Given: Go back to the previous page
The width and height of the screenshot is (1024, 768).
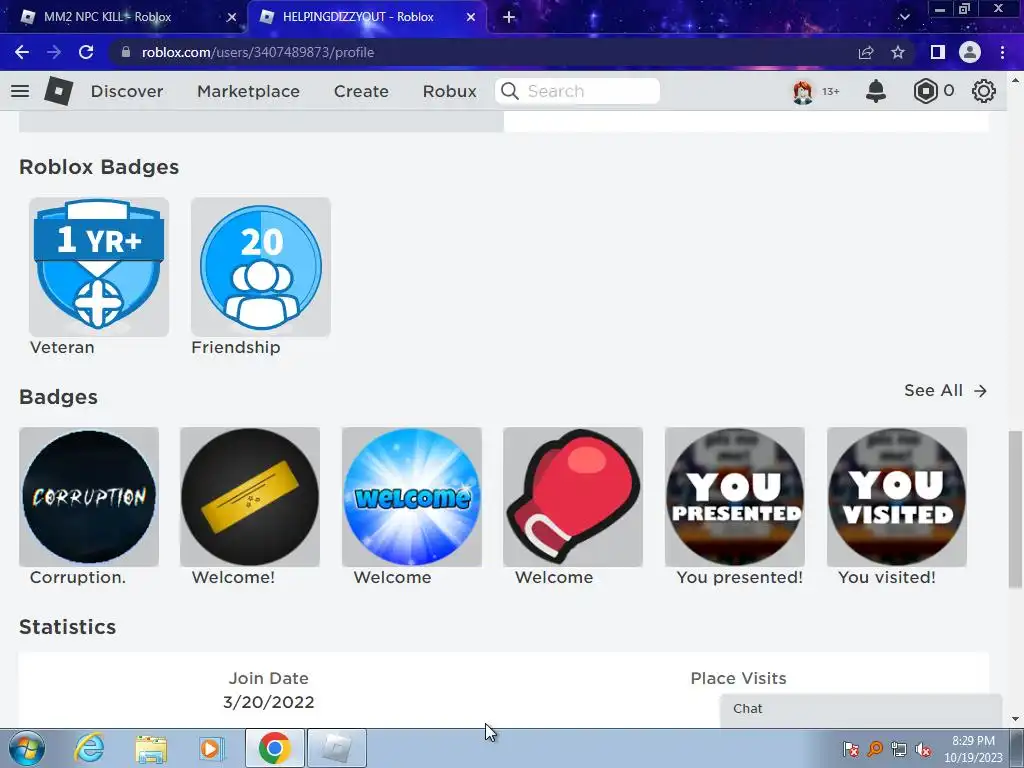Looking at the screenshot, I should pos(22,52).
